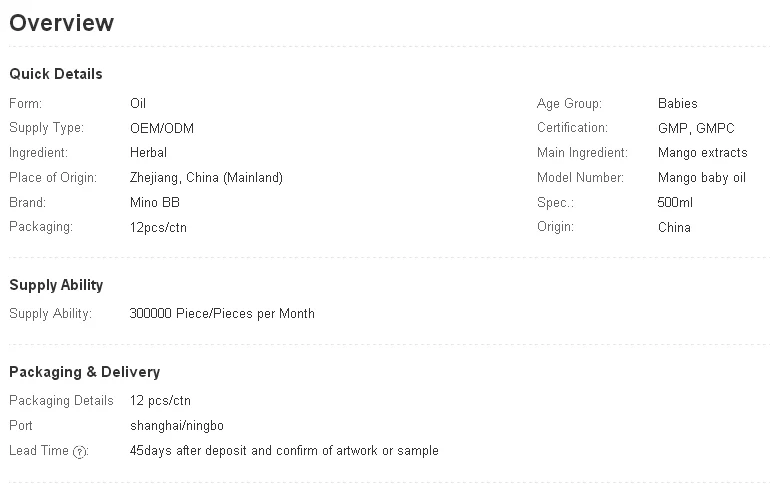Click the Supply Ability section heading

56,285
